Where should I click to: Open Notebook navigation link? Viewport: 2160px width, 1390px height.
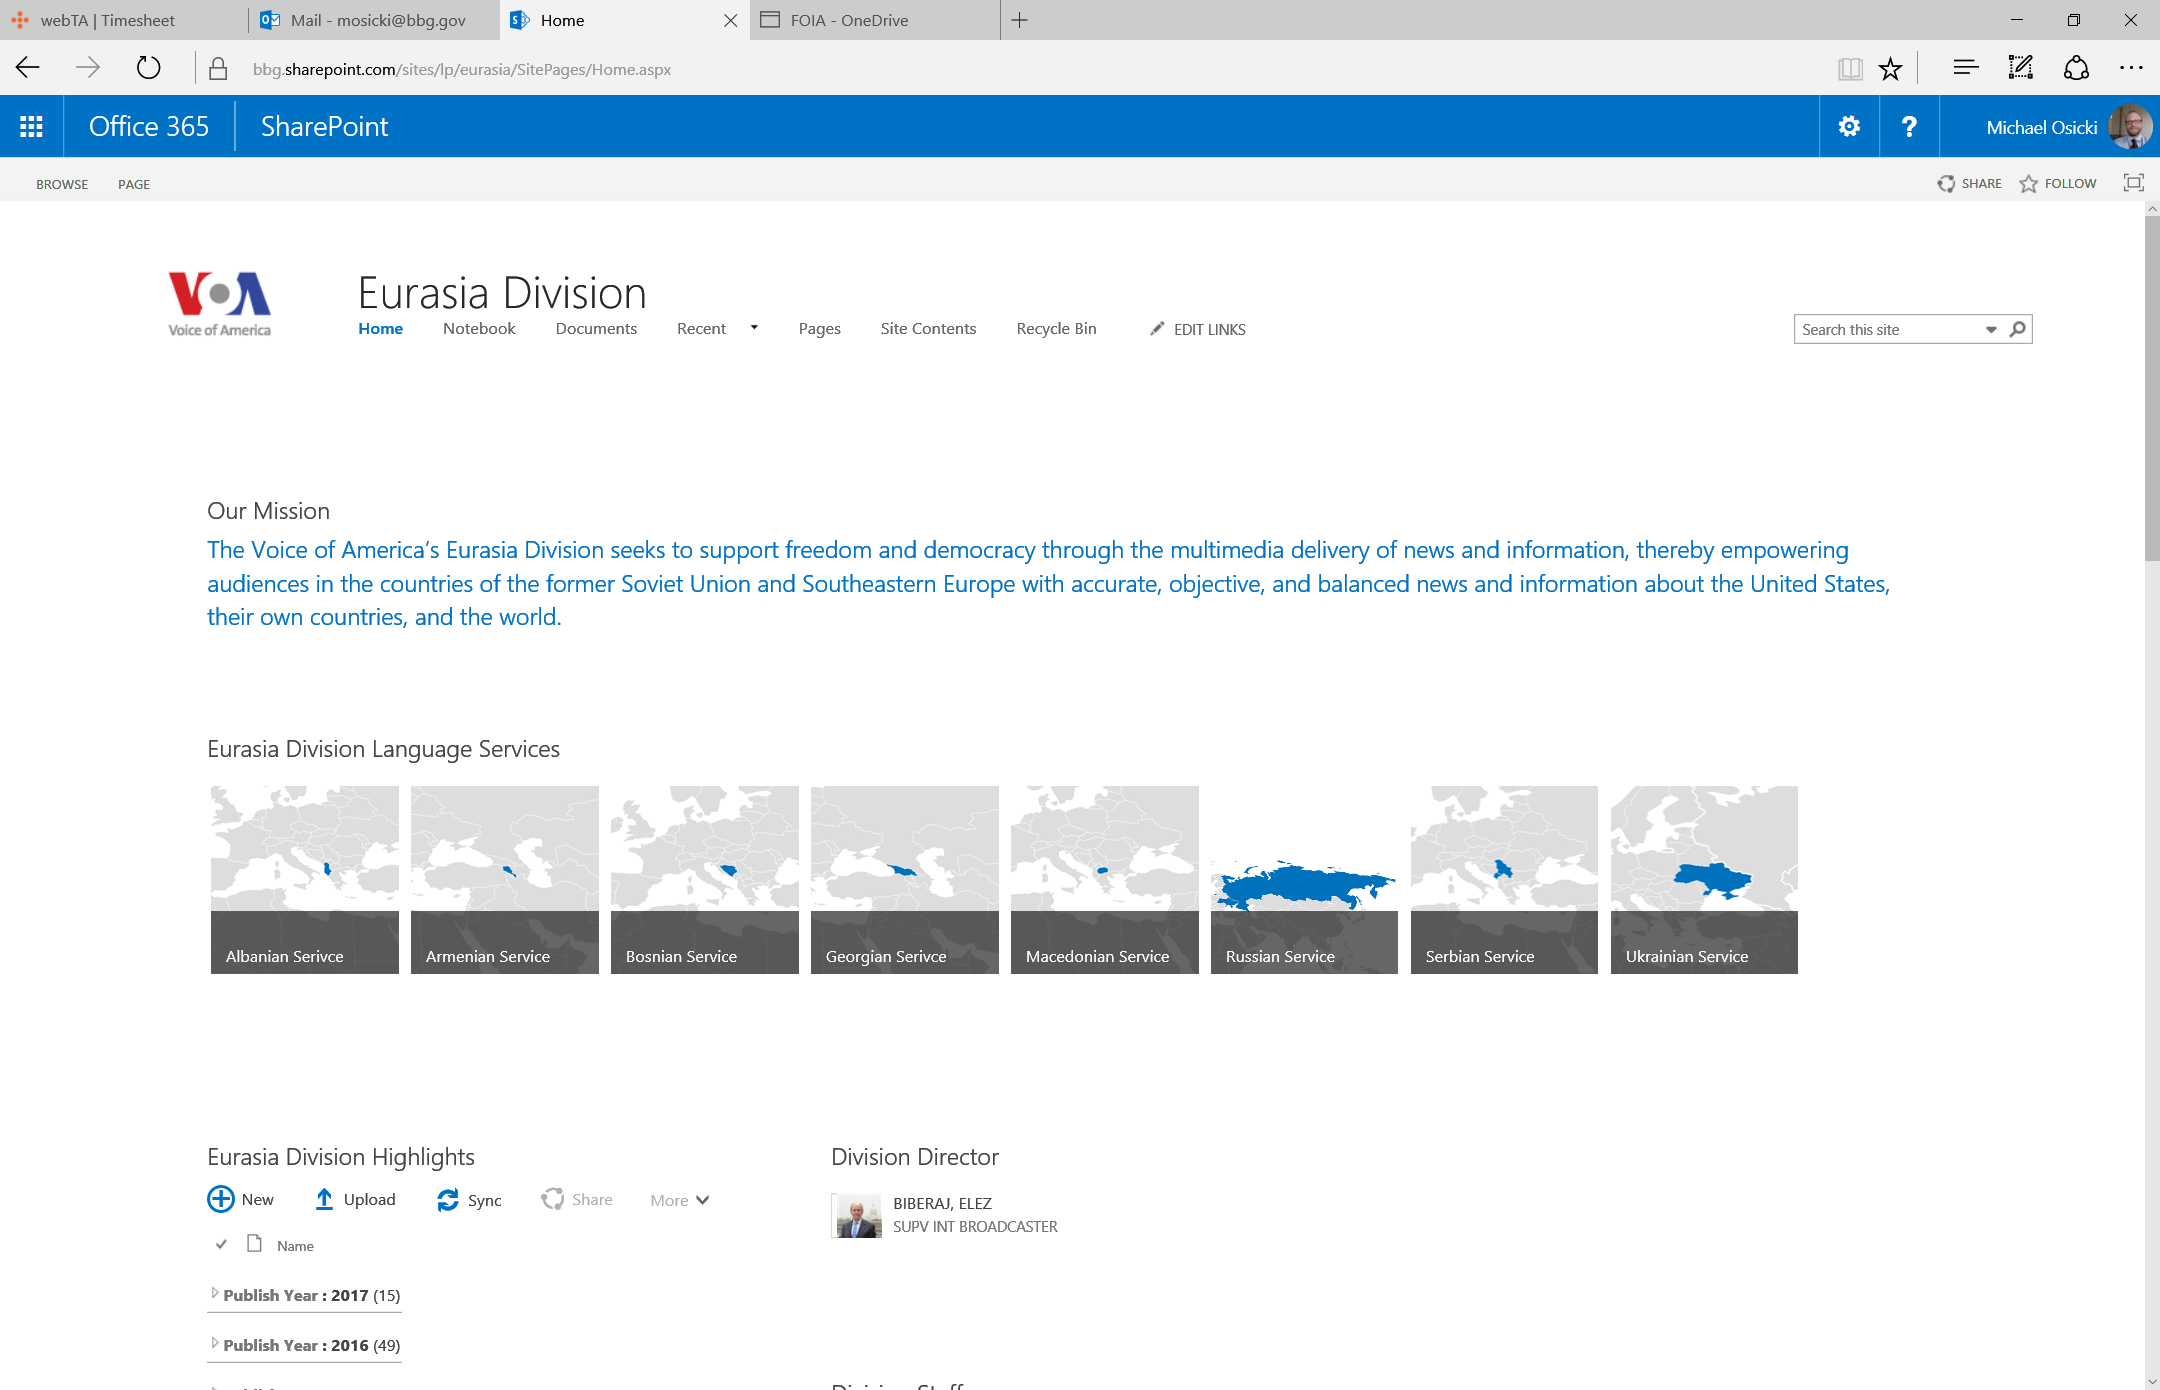click(x=479, y=328)
